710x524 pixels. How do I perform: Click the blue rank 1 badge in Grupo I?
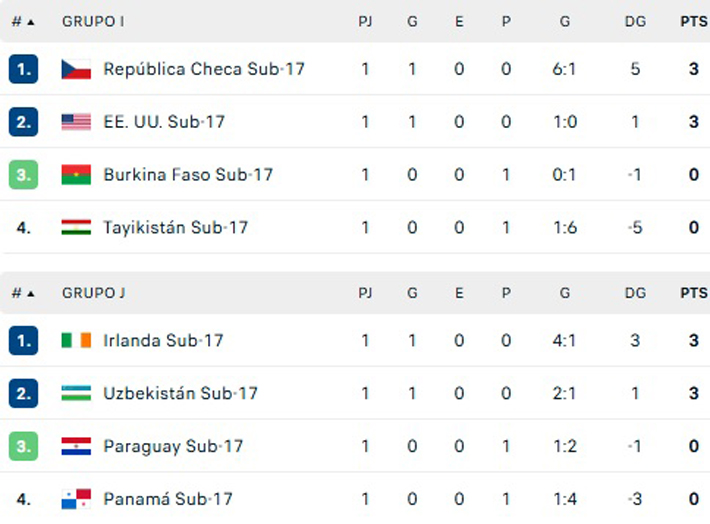(23, 69)
